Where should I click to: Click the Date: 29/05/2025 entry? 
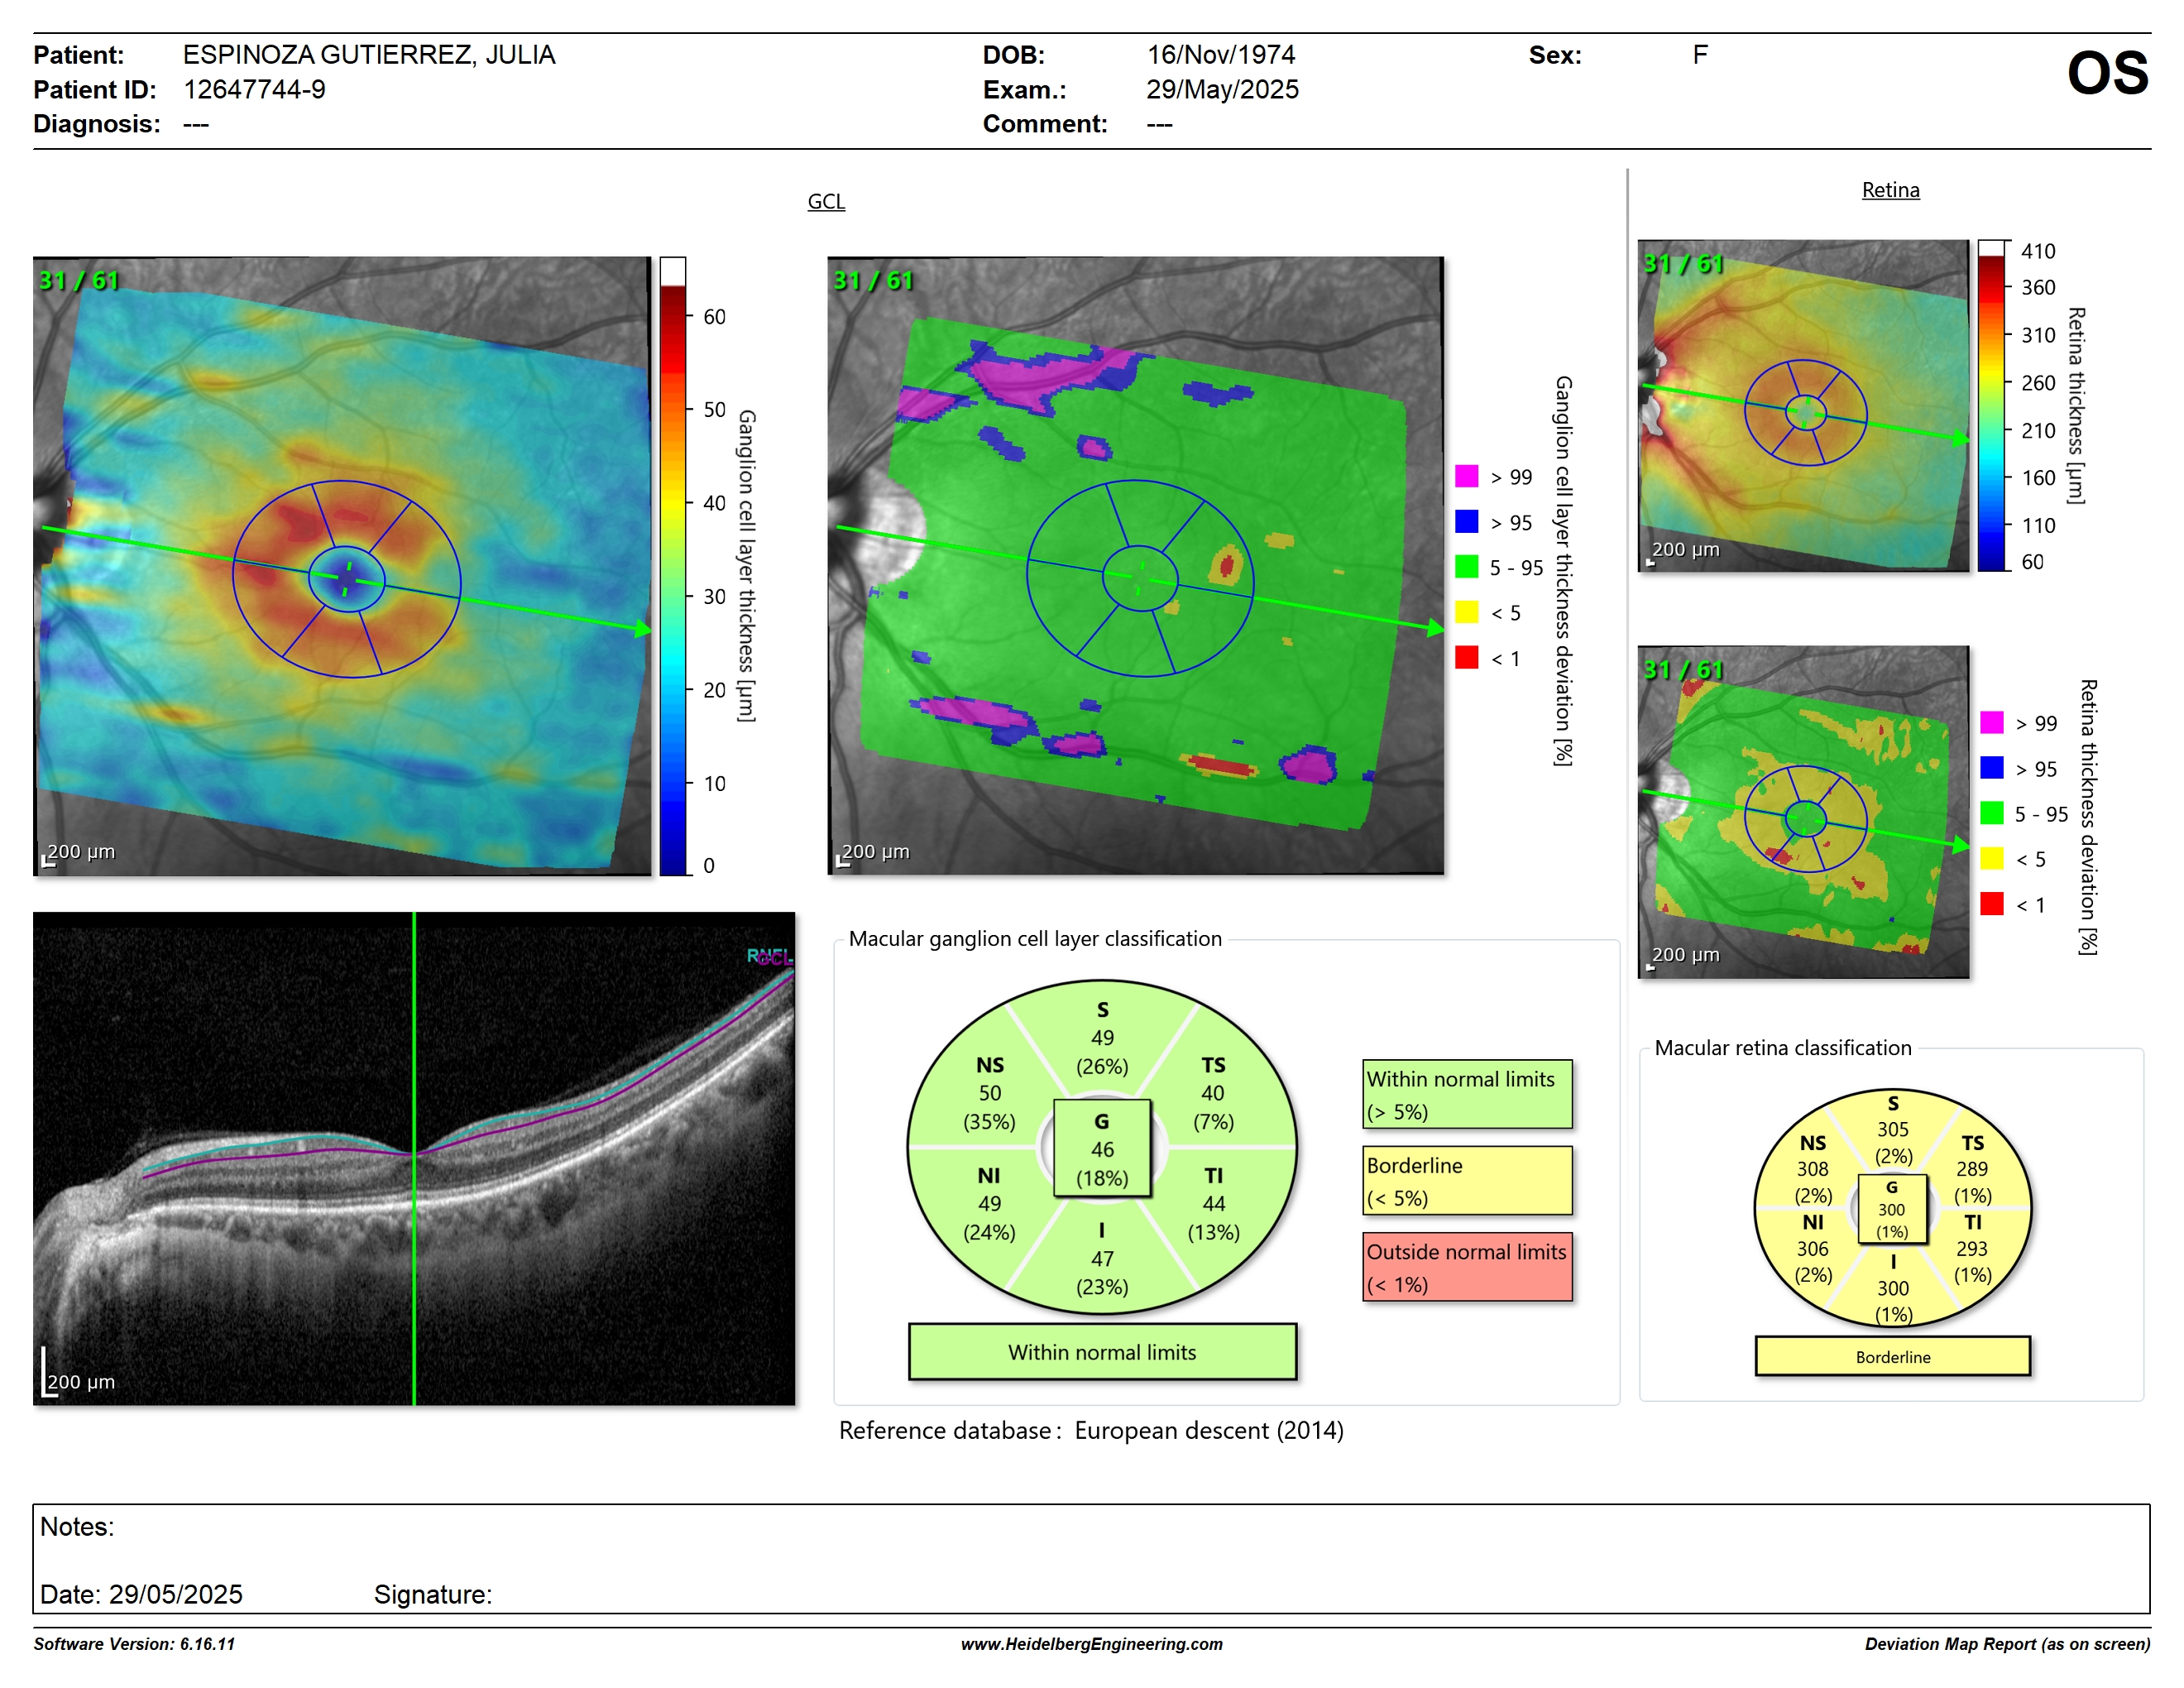(141, 1594)
